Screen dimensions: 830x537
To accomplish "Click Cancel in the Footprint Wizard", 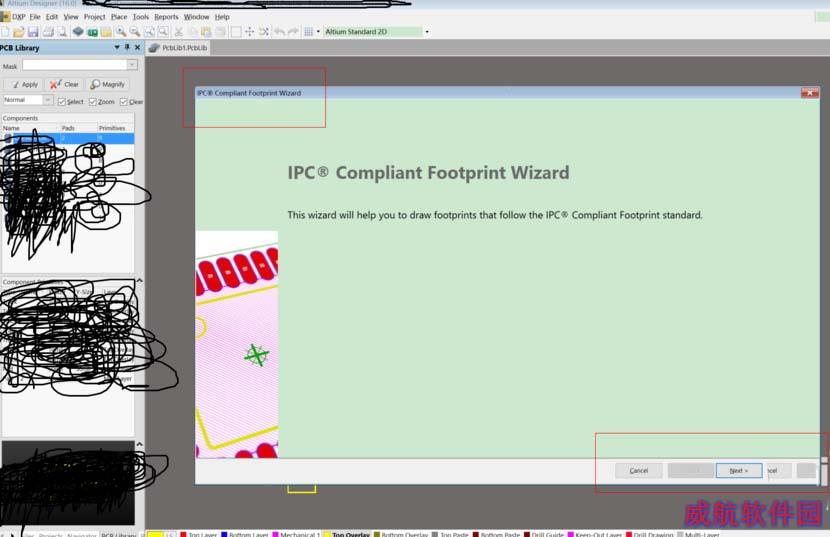I will pyautogui.click(x=638, y=470).
